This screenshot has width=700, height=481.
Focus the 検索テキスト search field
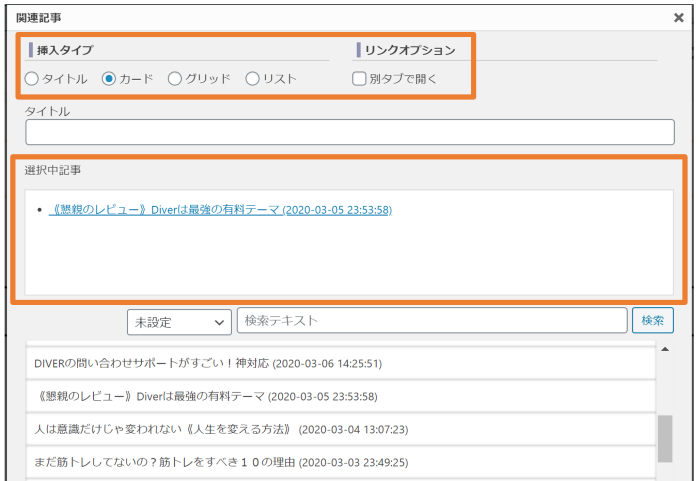tap(432, 321)
